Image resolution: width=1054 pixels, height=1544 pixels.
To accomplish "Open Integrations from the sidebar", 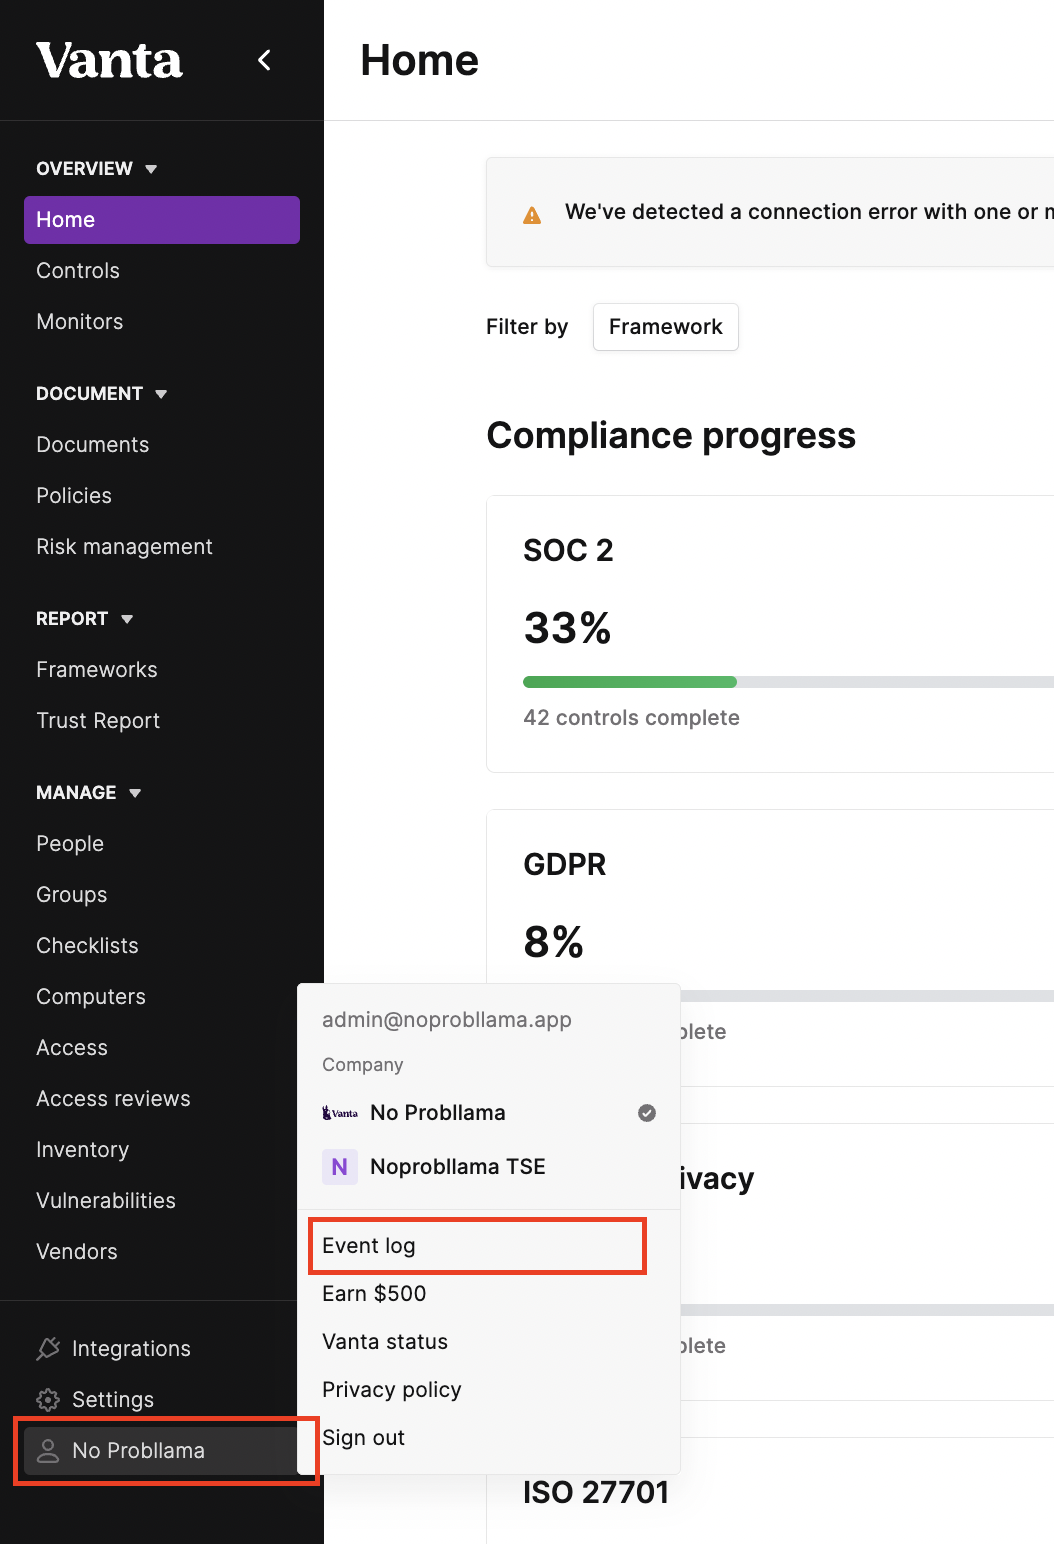I will (x=131, y=1349).
